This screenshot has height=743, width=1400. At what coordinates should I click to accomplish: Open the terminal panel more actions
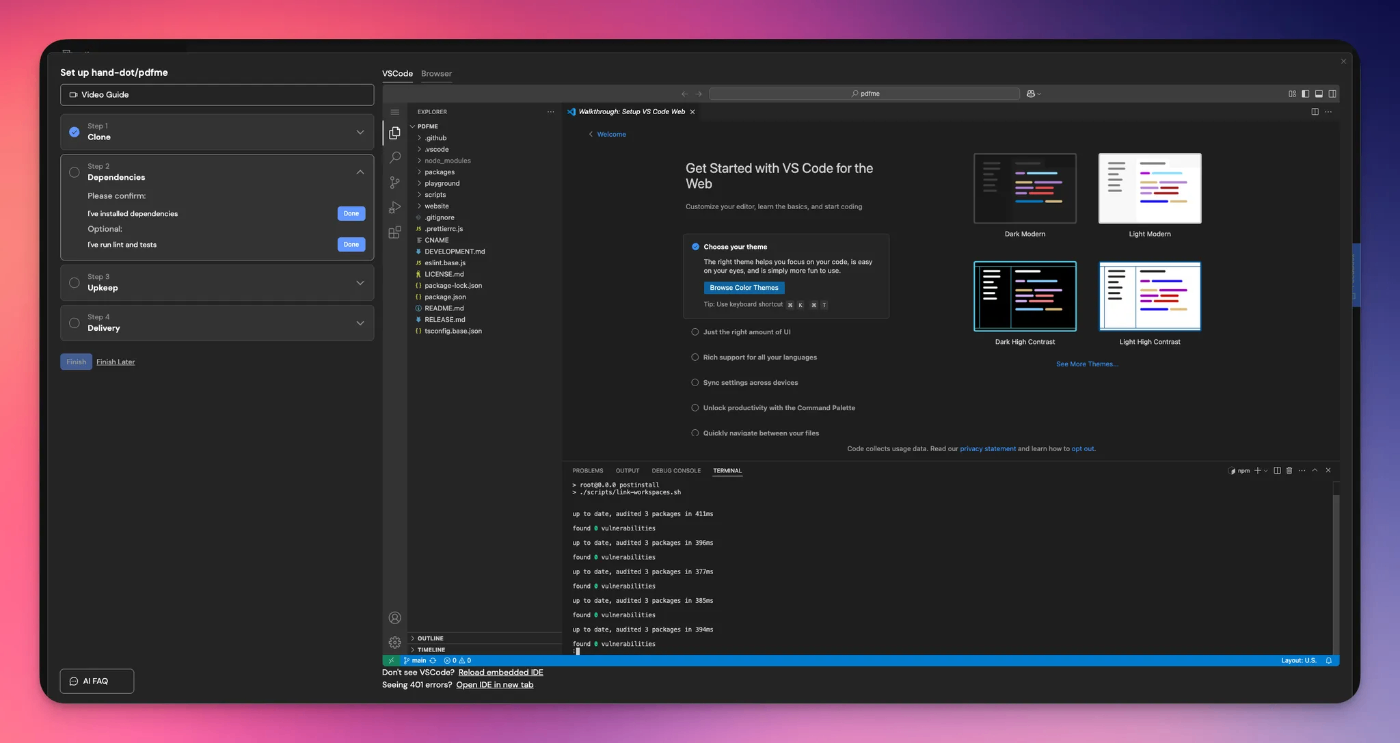click(1302, 470)
